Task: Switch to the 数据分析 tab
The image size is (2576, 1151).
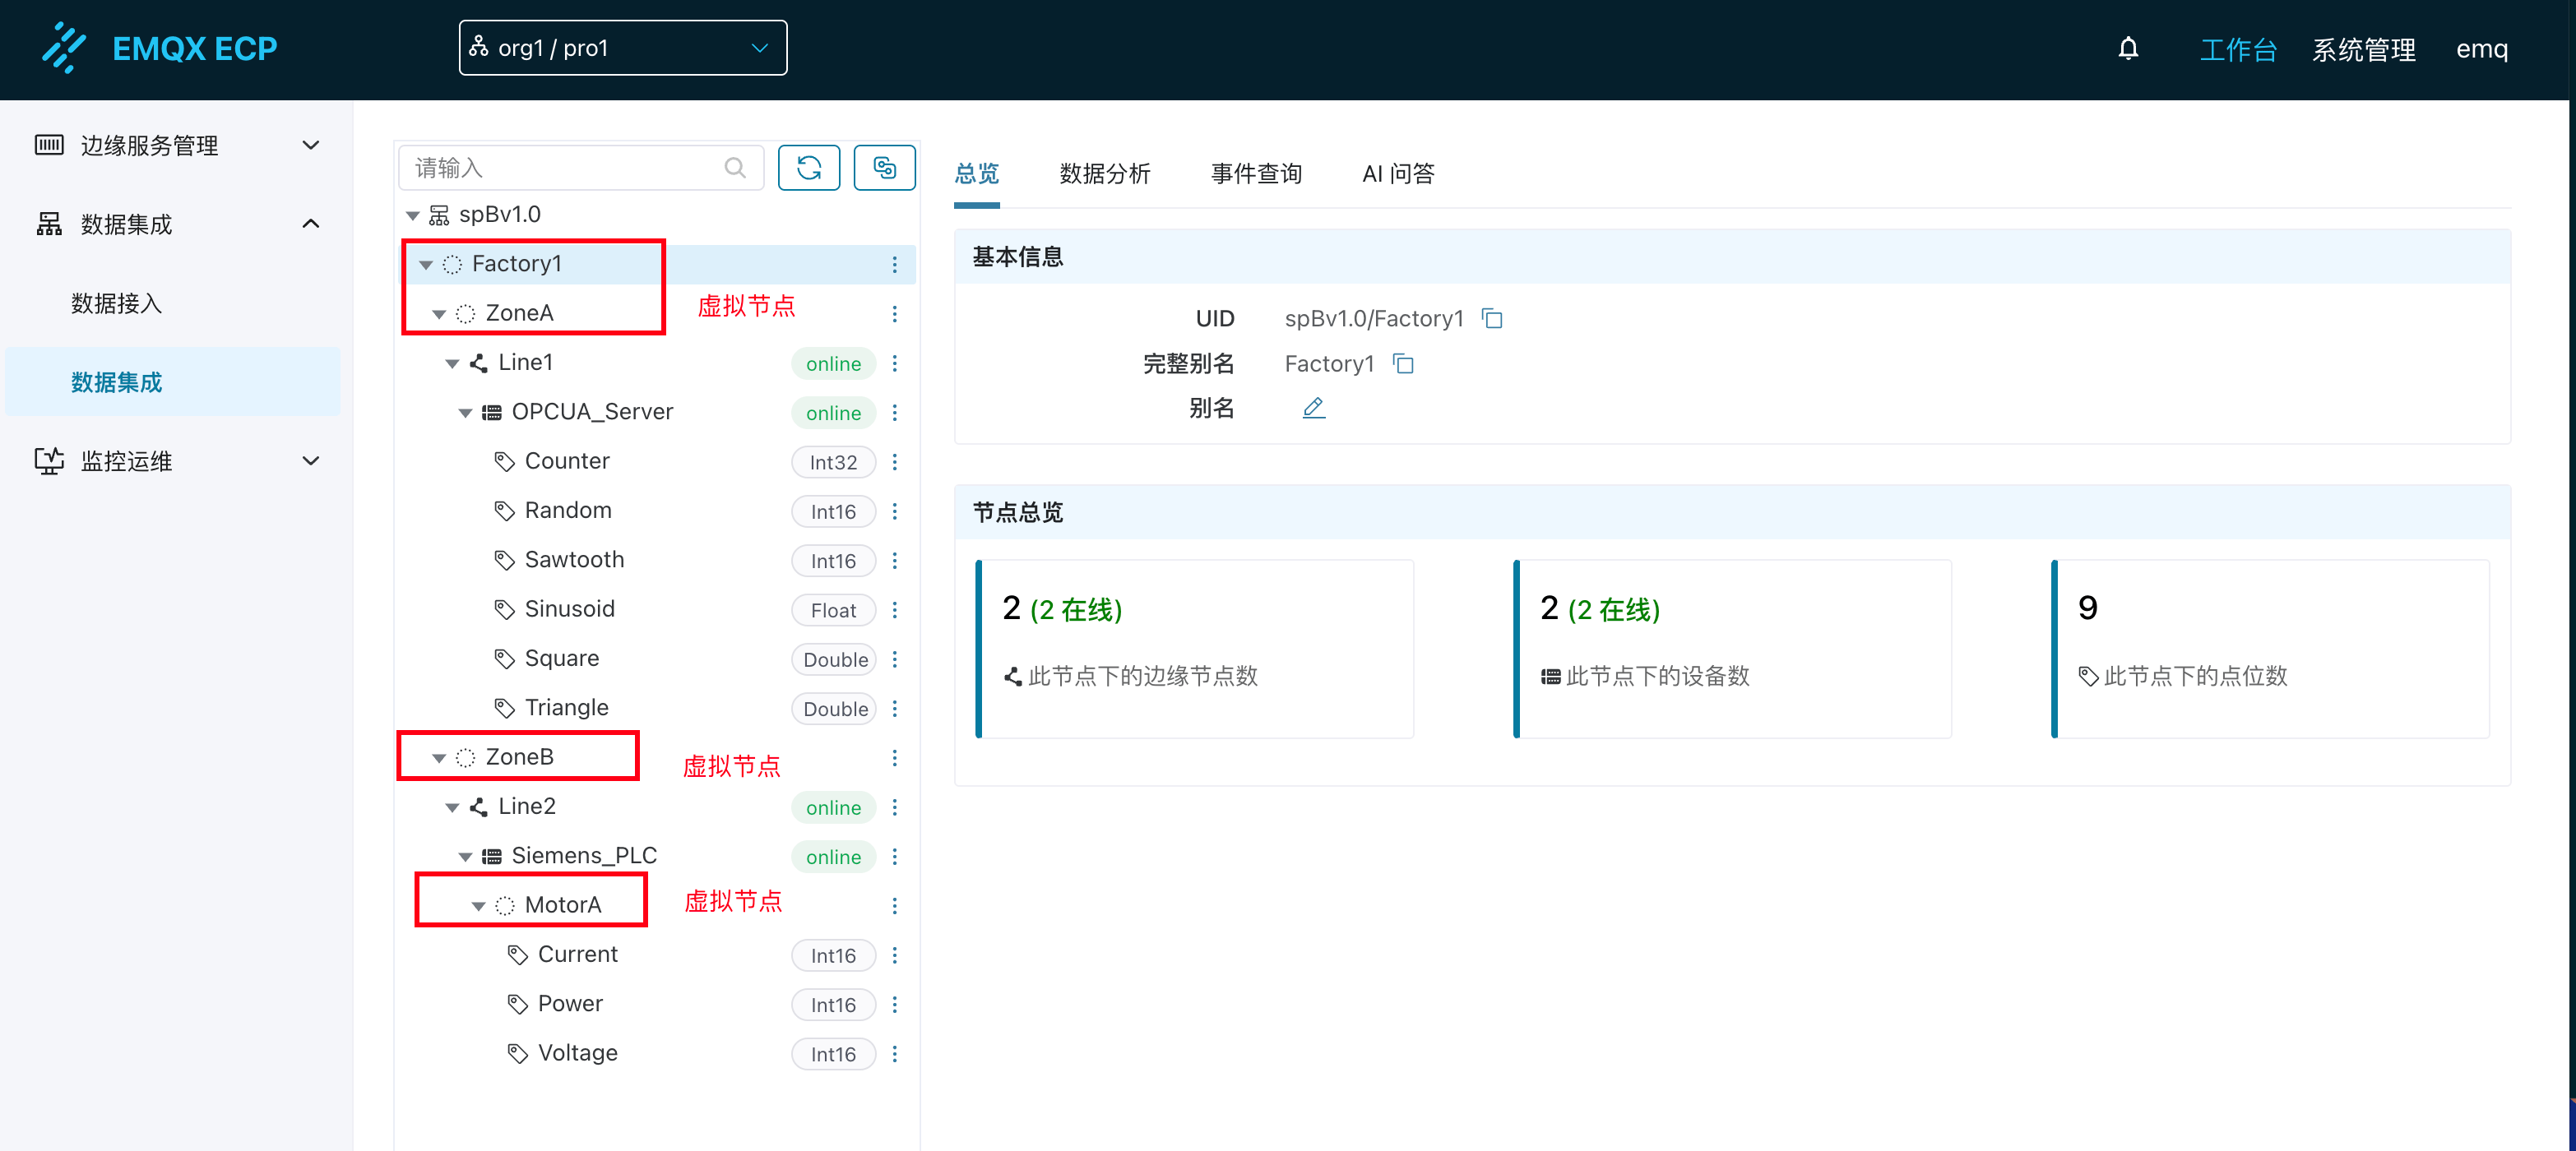Action: (x=1104, y=174)
